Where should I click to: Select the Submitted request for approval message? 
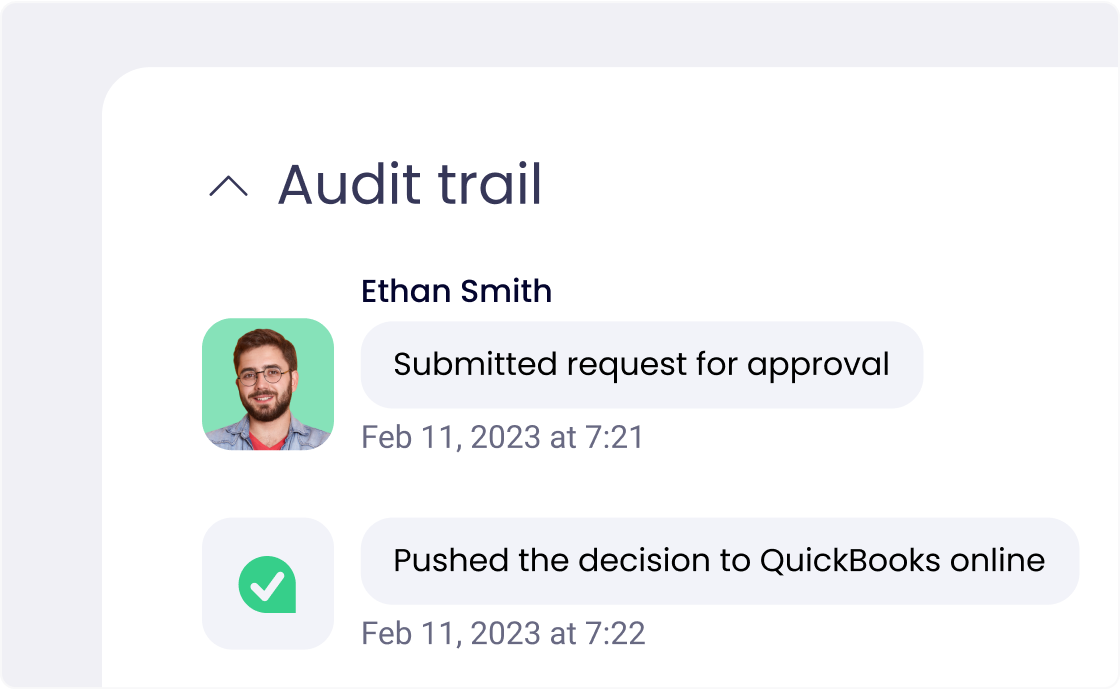[x=641, y=364]
